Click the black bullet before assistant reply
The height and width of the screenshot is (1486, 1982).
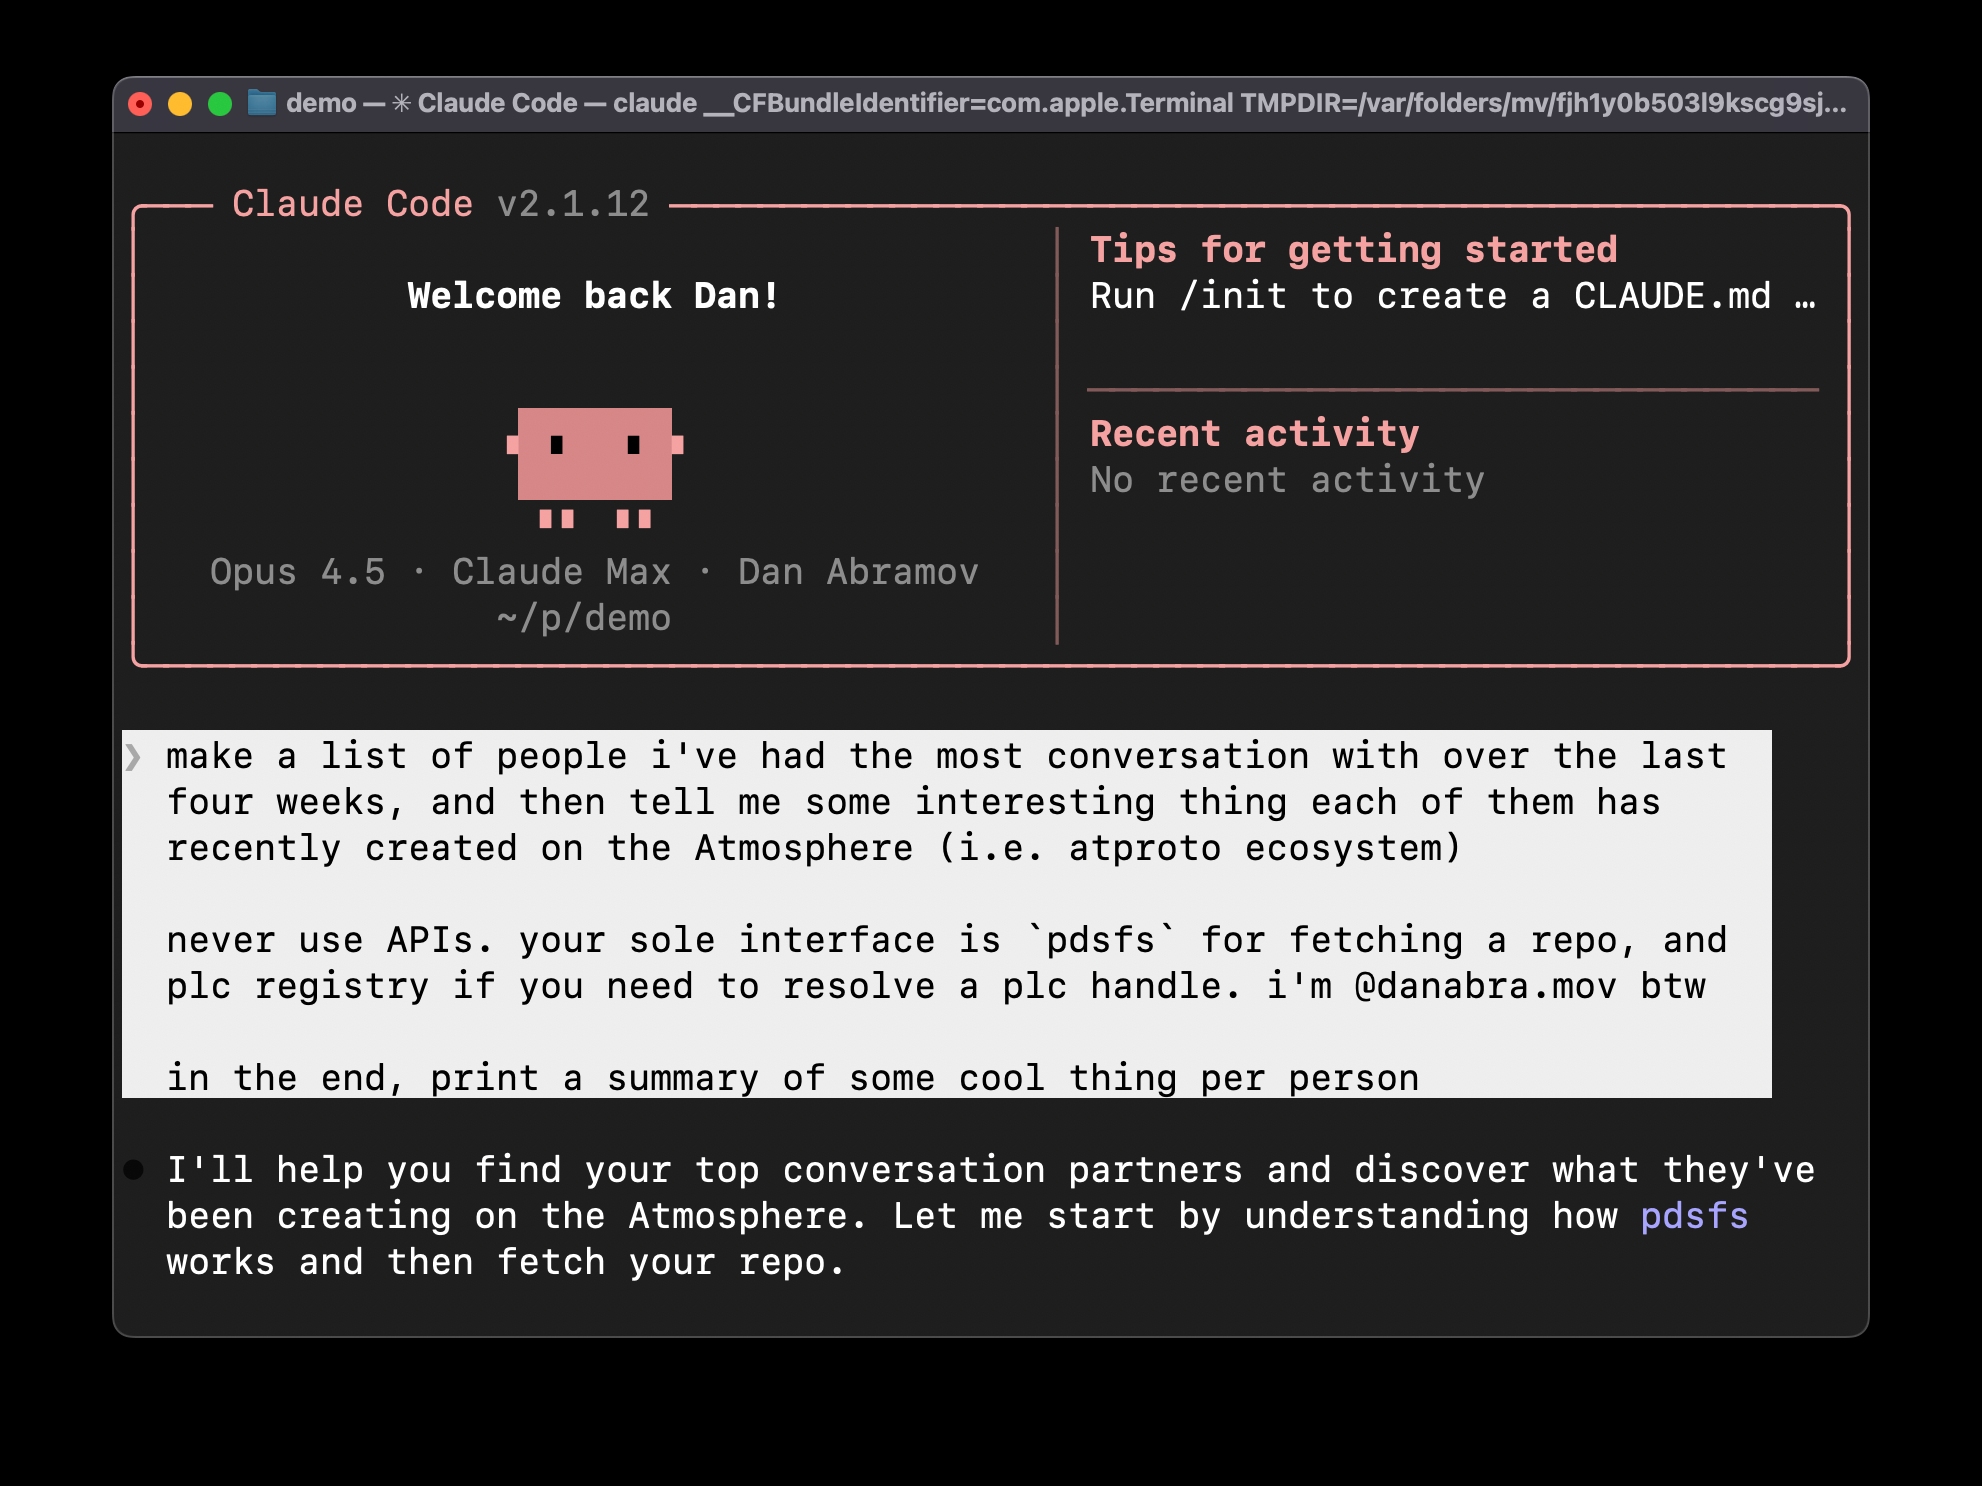[134, 1170]
